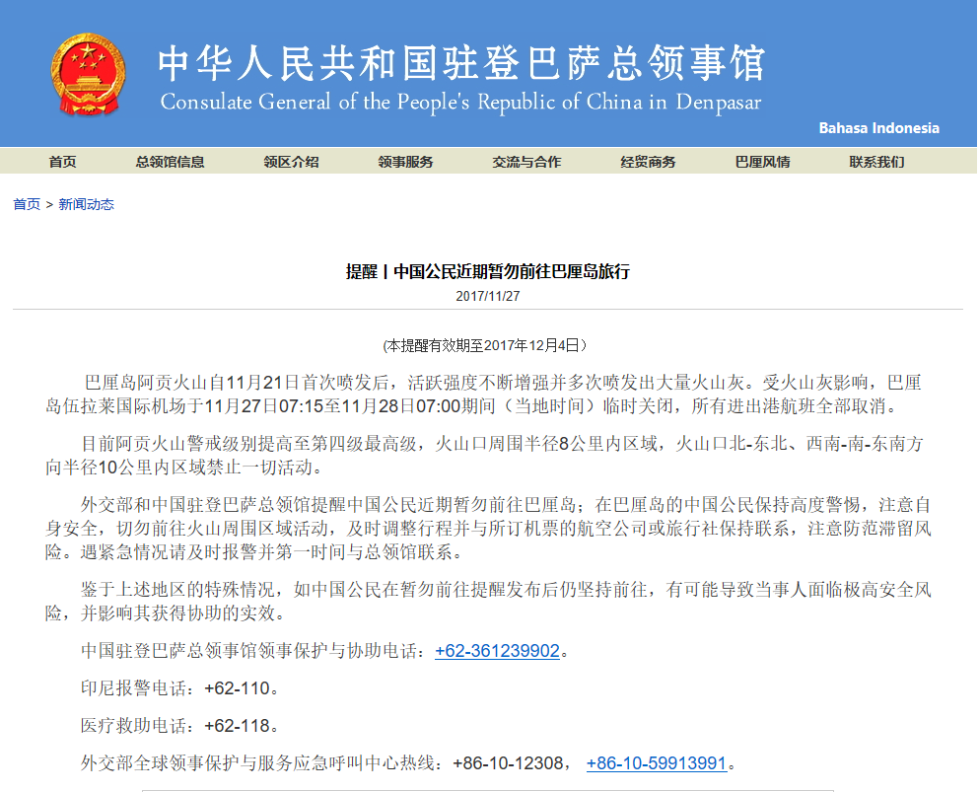979x792 pixels.
Task: Click the label 外交部全球领事保护与服务应急呼叫中心热线
Action: [x=258, y=763]
